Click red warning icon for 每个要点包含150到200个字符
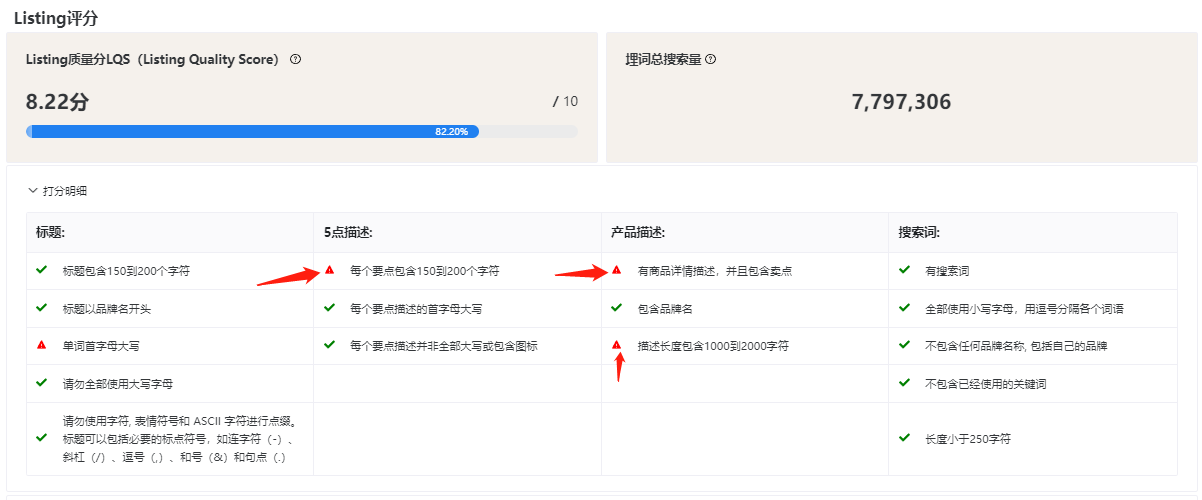Screen dimensions: 1202x500 click(x=329, y=270)
